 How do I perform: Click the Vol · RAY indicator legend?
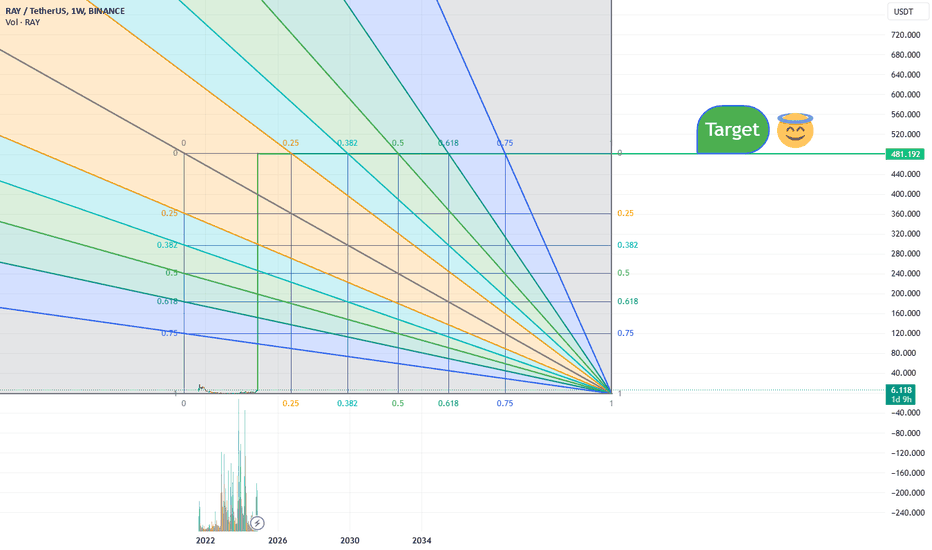tap(23, 22)
